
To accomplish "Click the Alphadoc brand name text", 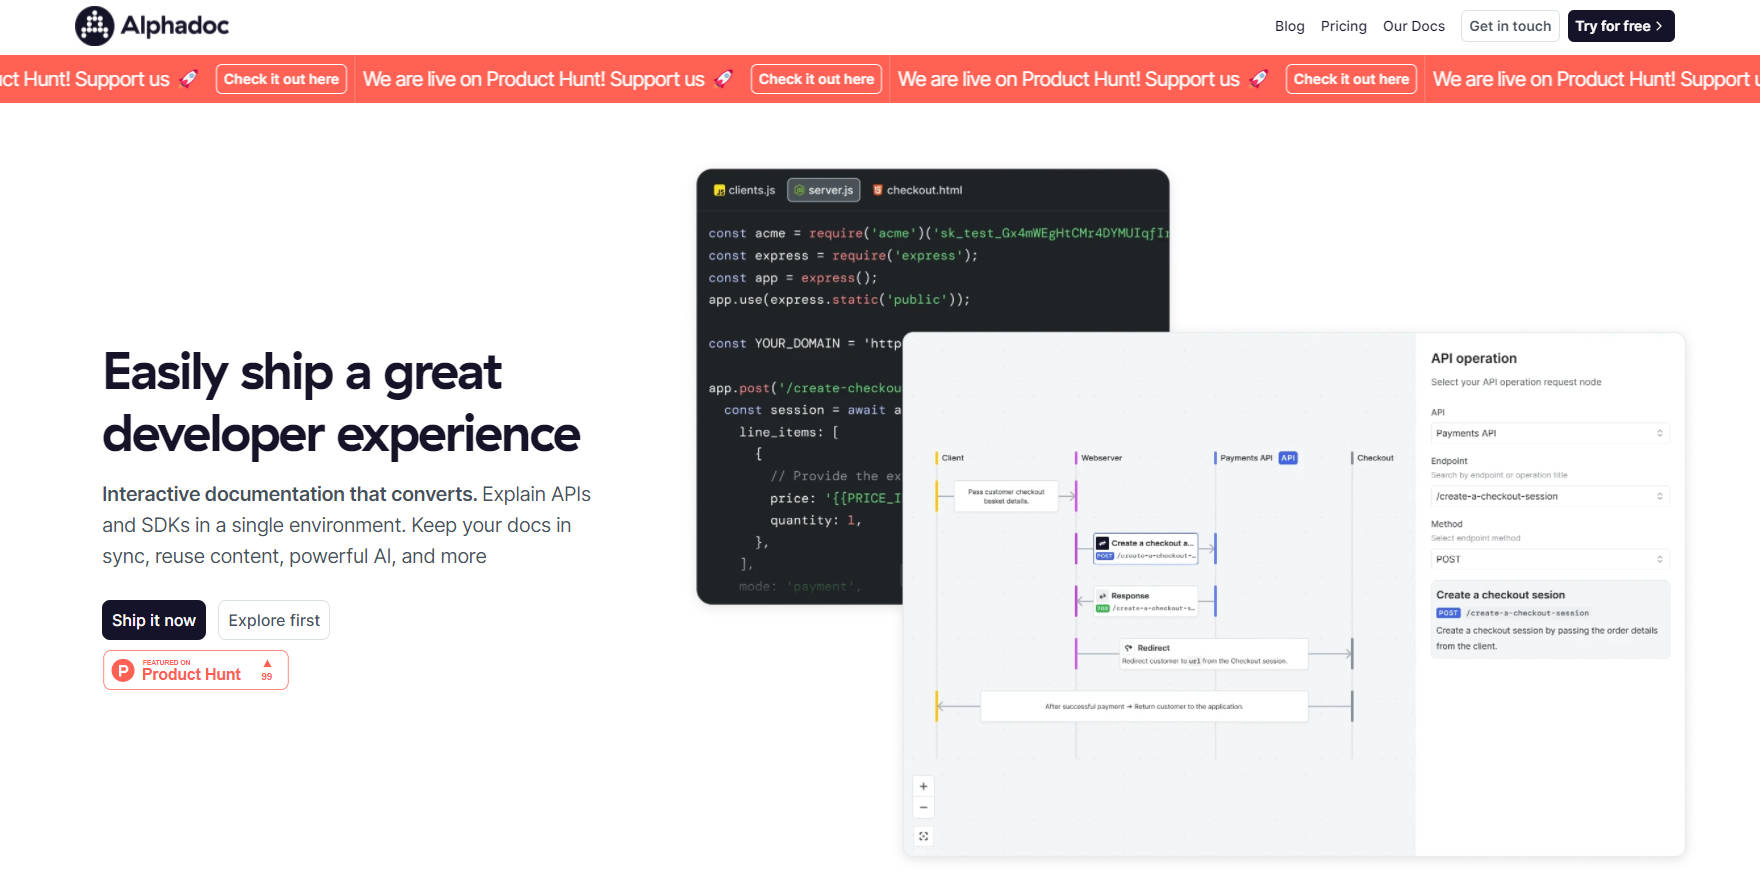I will [175, 26].
